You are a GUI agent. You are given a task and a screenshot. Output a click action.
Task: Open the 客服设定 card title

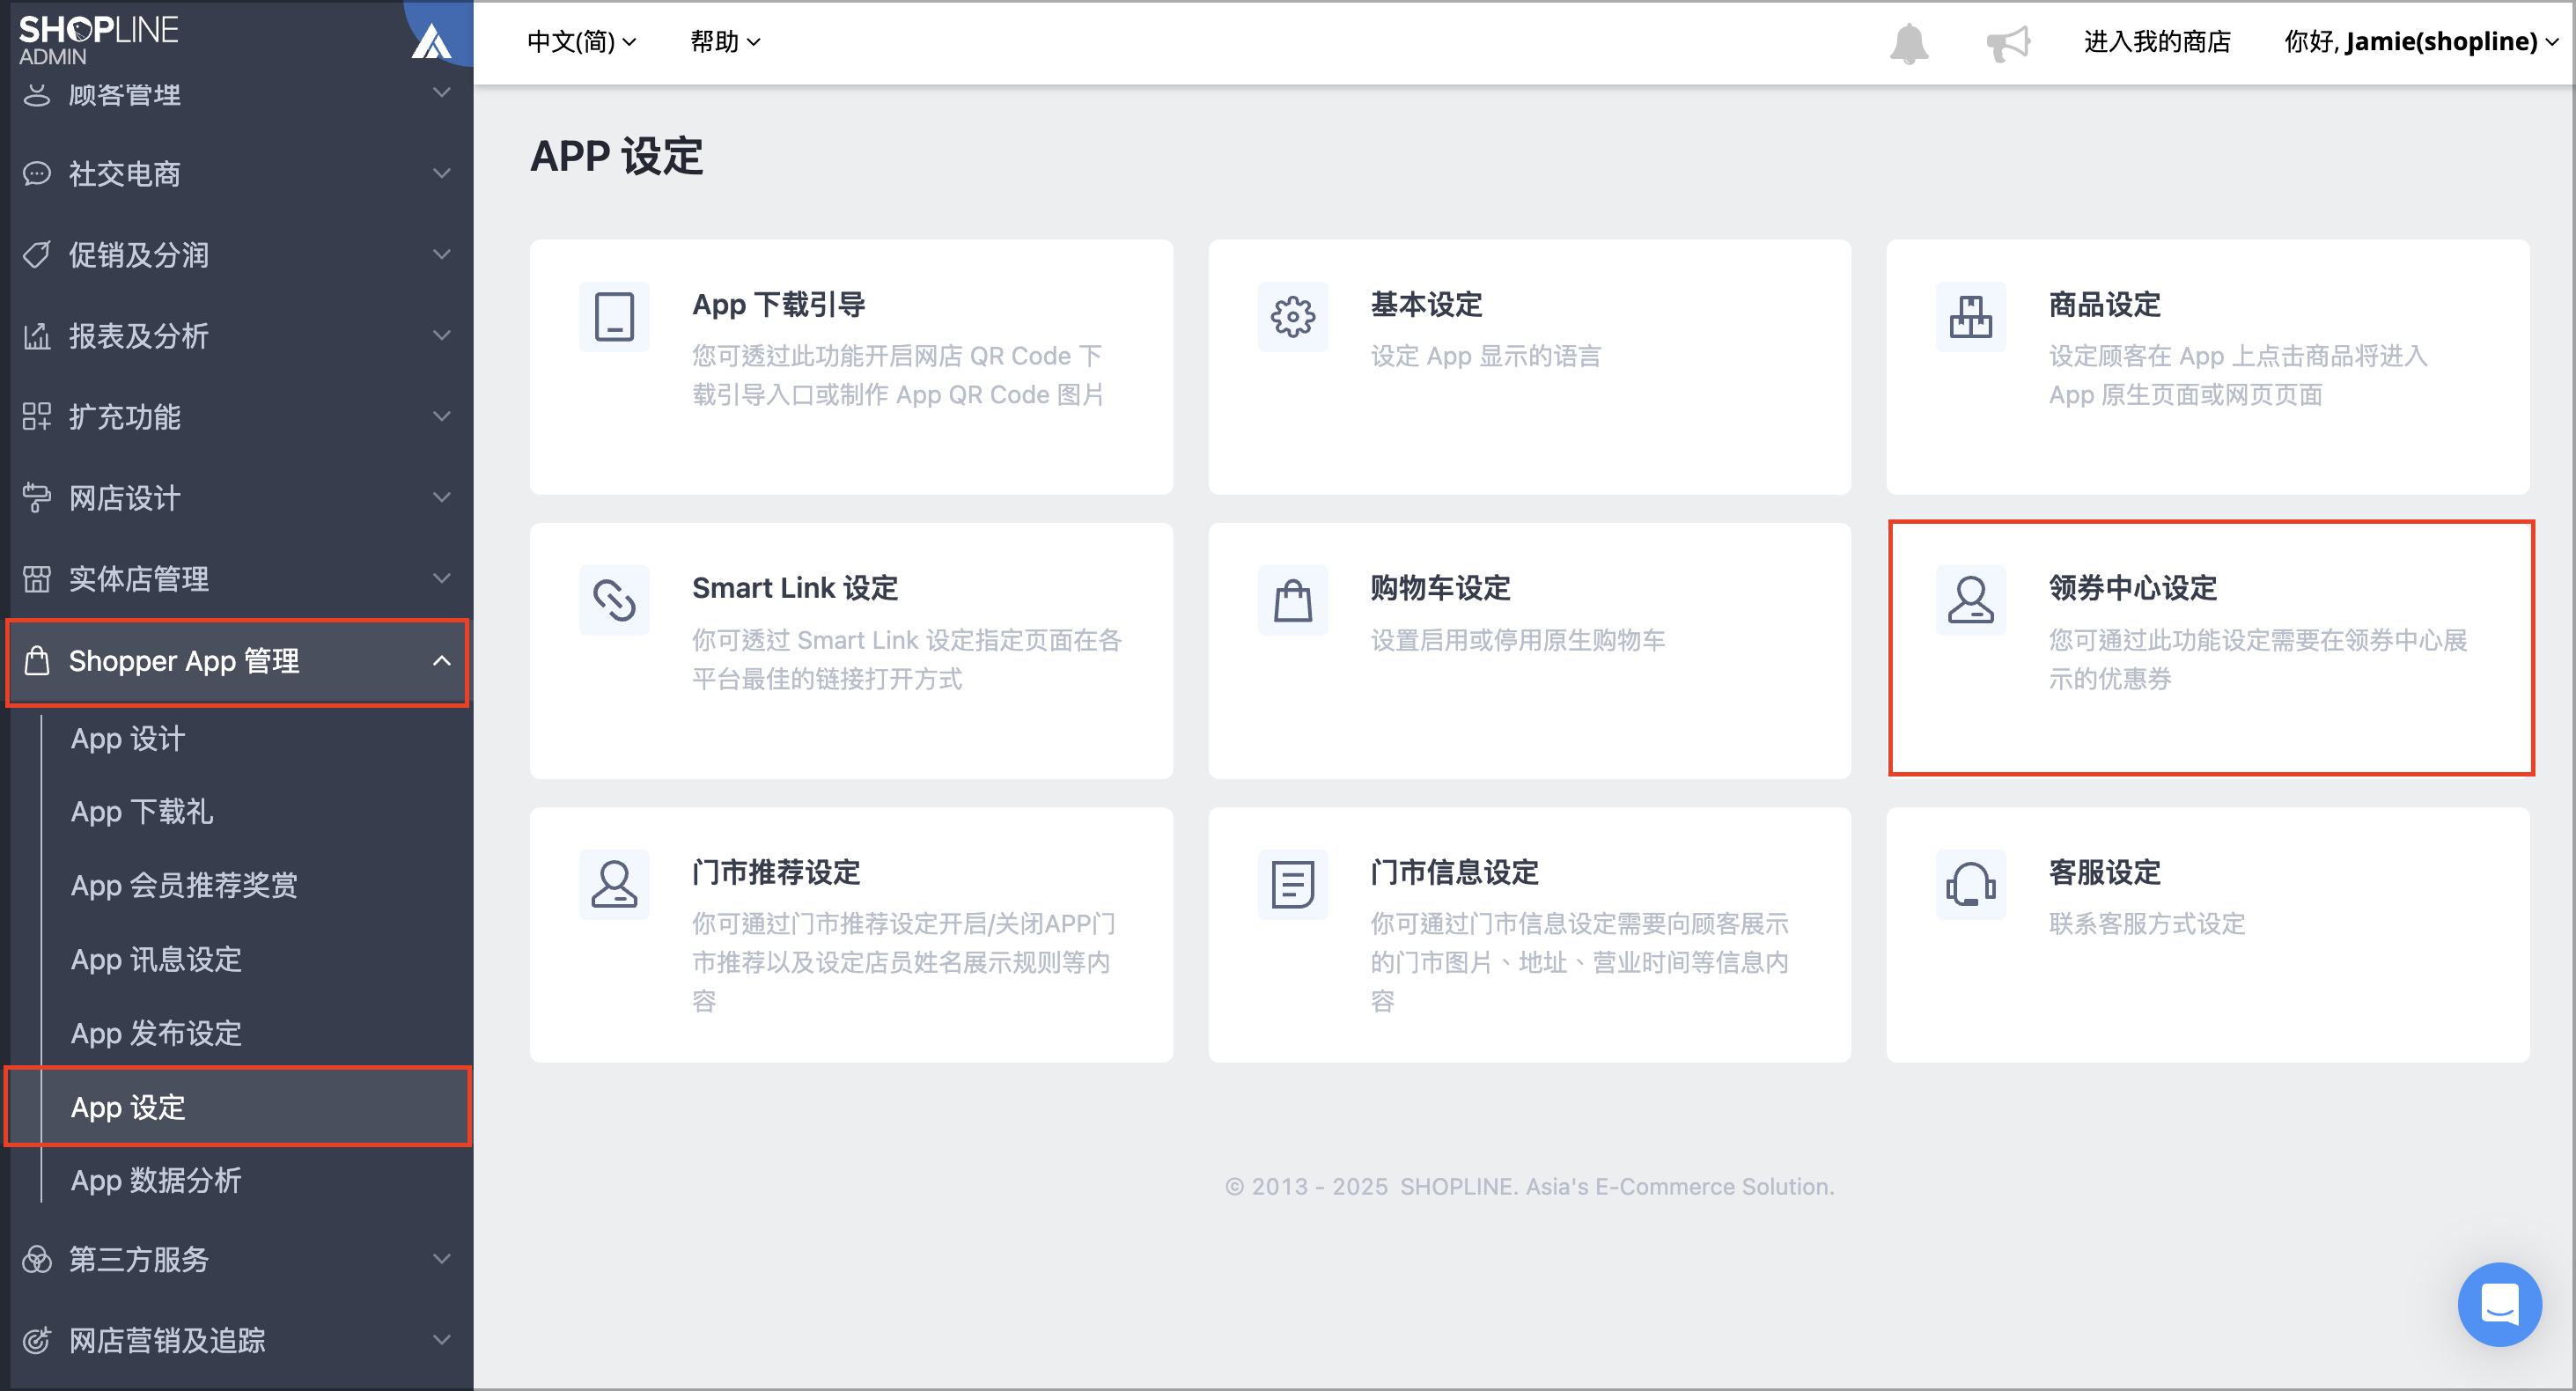[2104, 873]
